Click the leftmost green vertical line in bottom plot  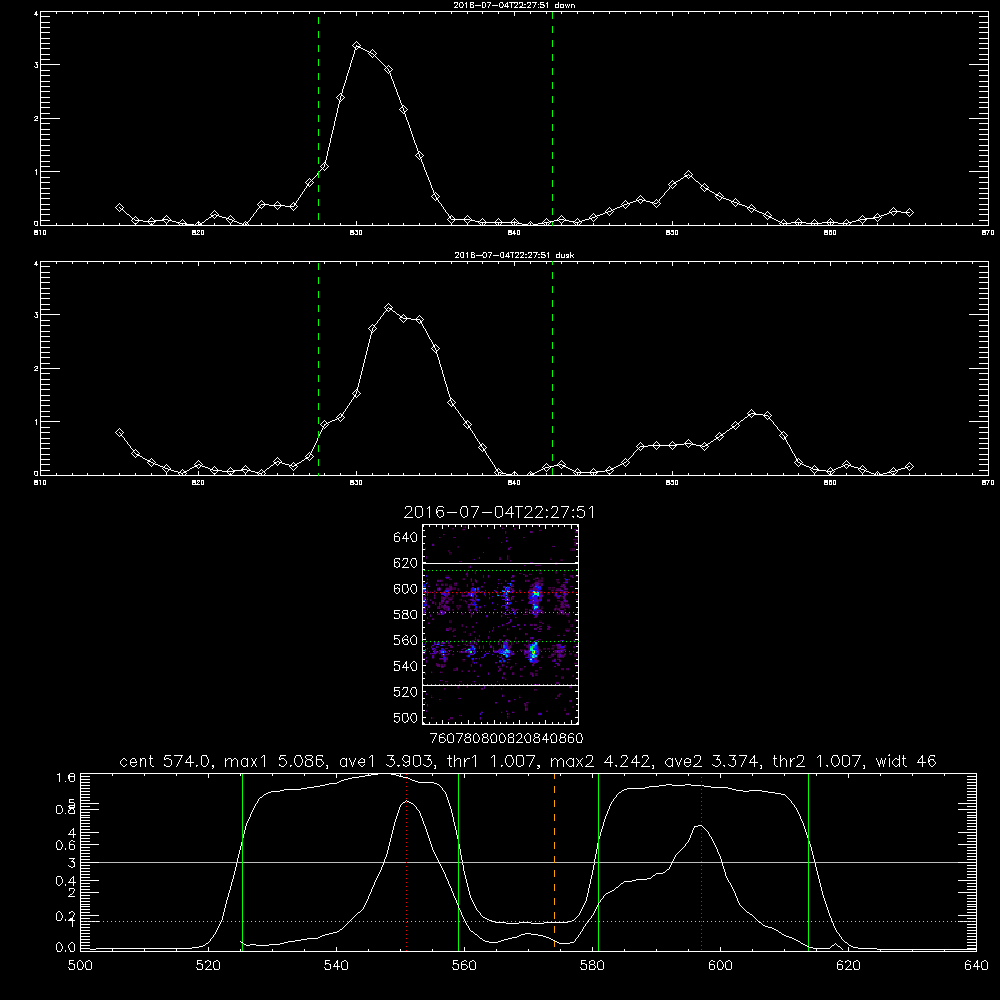click(x=242, y=861)
